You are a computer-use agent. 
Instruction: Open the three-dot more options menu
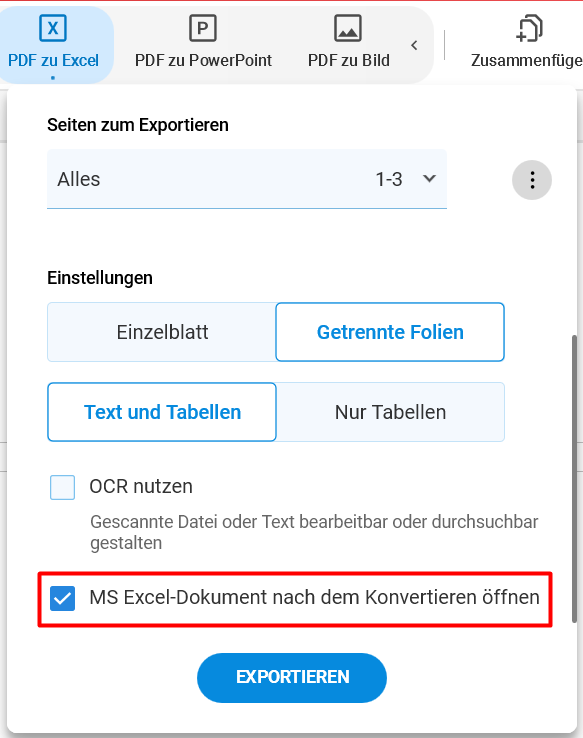(532, 180)
